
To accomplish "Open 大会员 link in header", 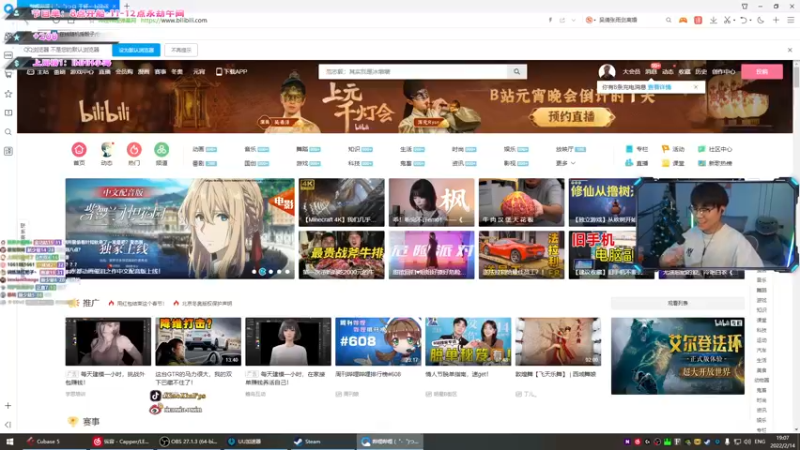I will (631, 72).
